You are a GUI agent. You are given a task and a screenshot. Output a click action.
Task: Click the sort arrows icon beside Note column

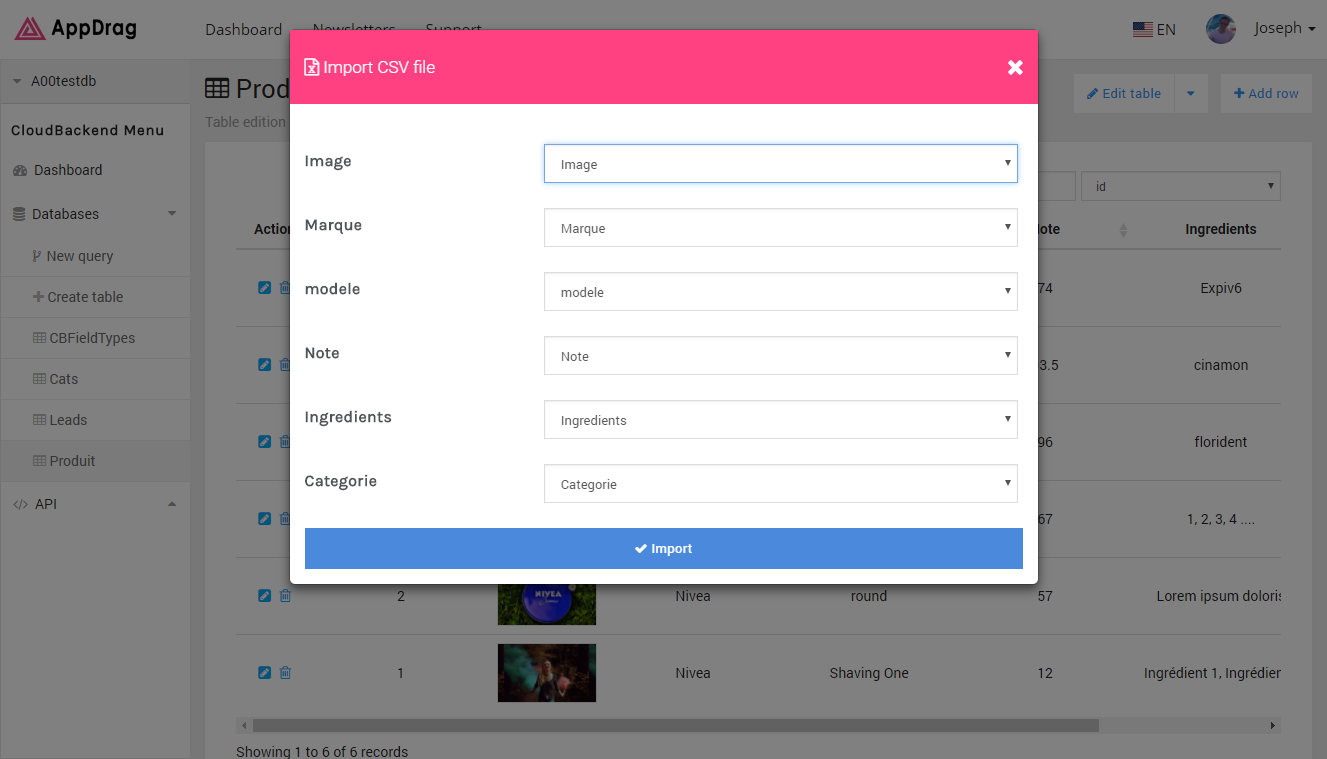(x=1123, y=230)
